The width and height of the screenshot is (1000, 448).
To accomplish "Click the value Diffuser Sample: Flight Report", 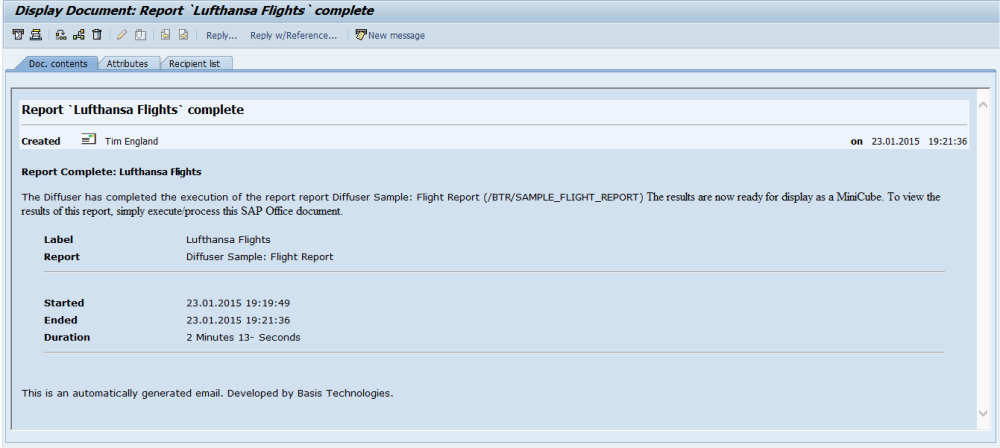I will [260, 257].
